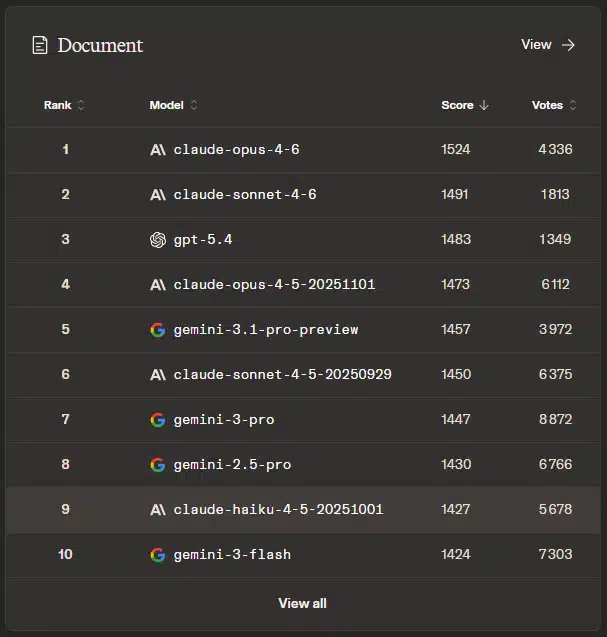607x637 pixels.
Task: Open the View link in header
Action: tap(537, 45)
